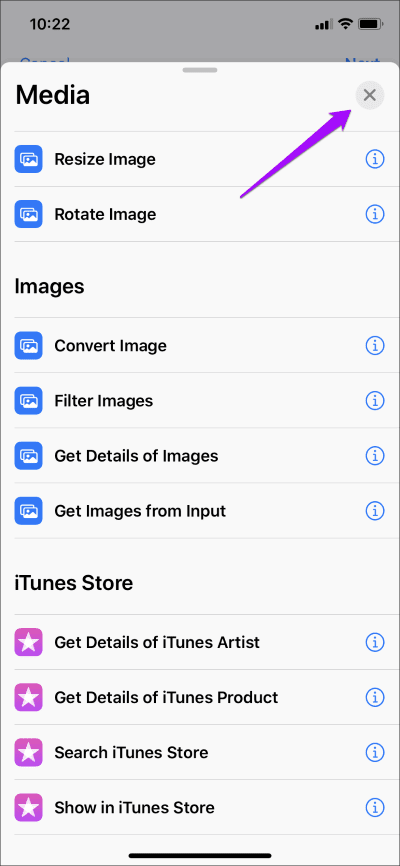
Task: Close the Media actions sheet
Action: point(370,95)
